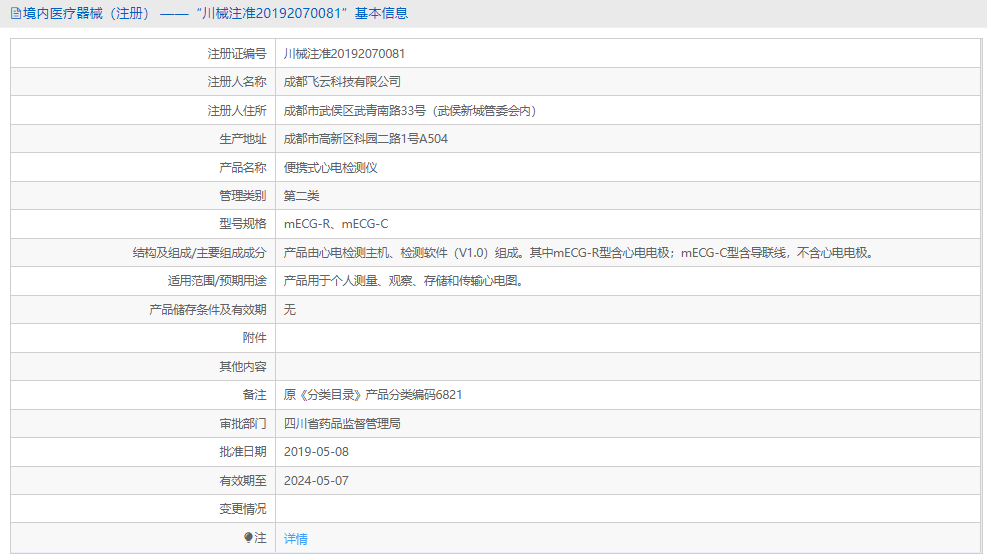Click the lightbulb icon beside 注
The height and width of the screenshot is (558, 987).
[x=248, y=537]
